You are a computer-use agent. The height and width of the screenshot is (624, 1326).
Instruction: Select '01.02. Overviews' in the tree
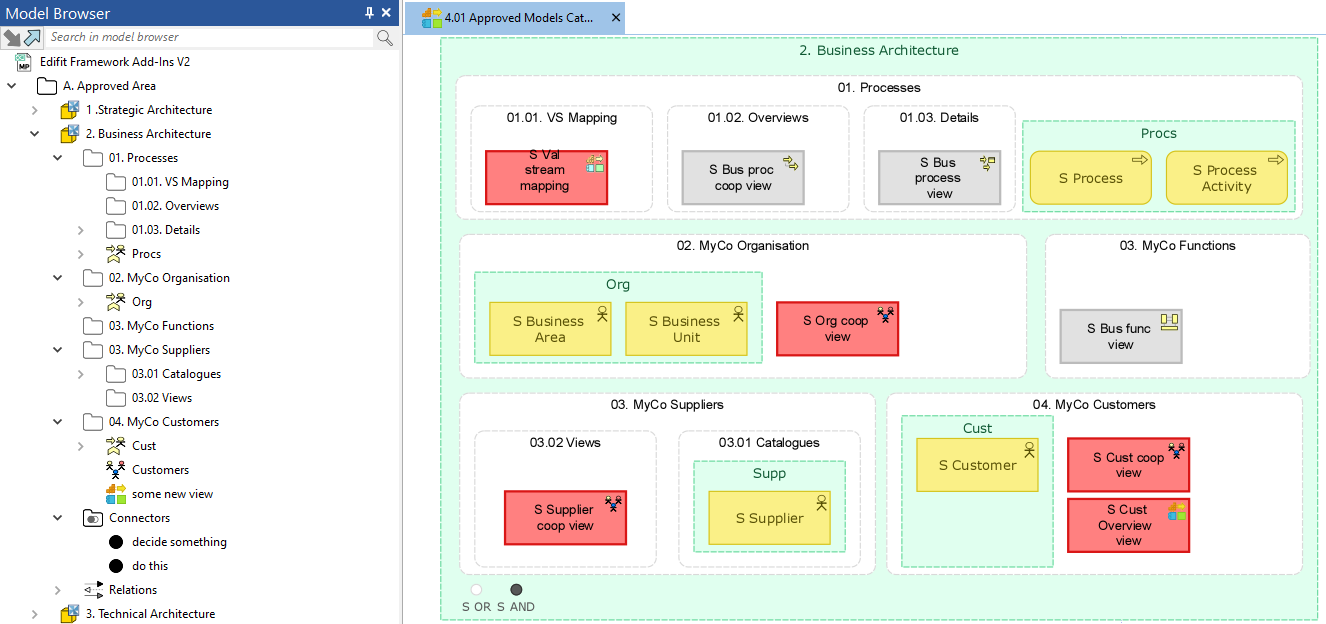point(175,206)
